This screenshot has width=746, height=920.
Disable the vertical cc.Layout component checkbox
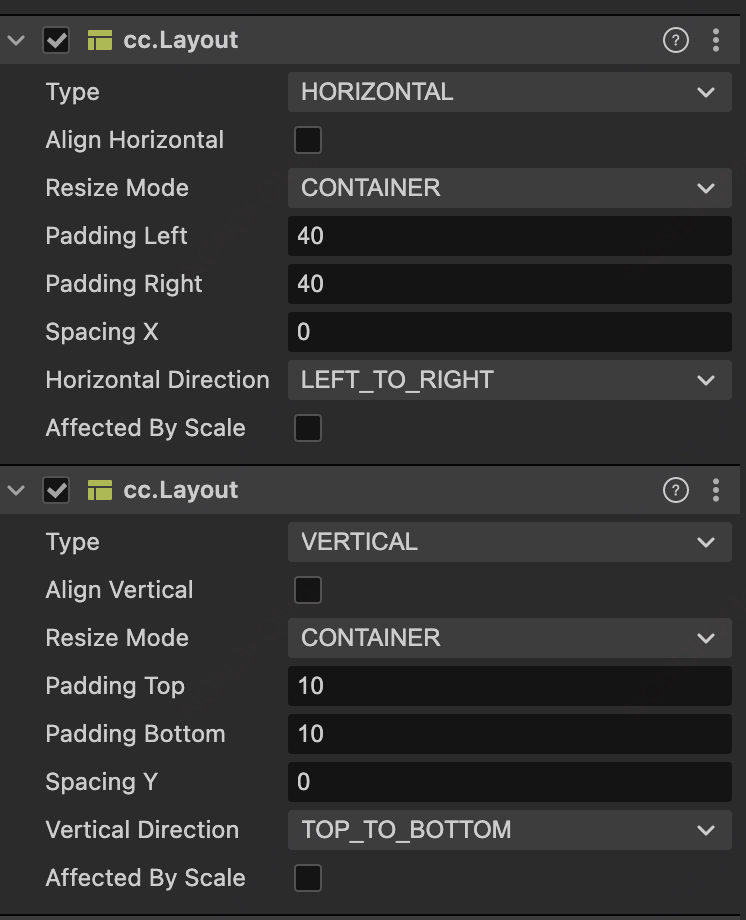[57, 490]
